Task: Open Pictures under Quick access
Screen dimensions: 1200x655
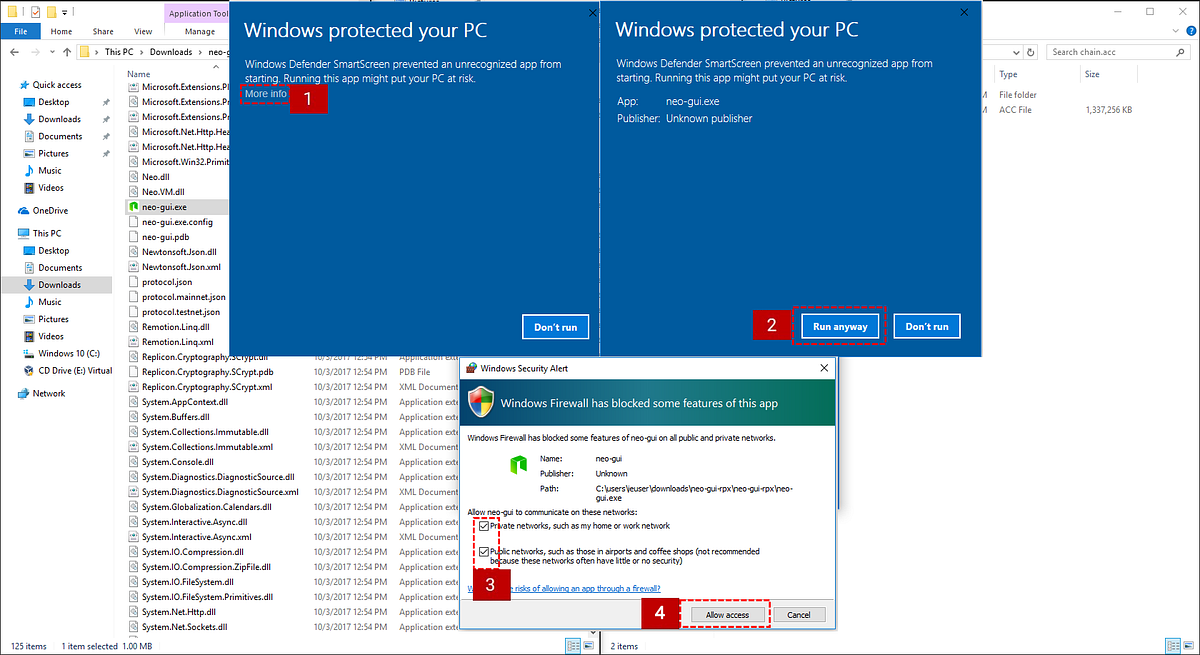Action: click(x=54, y=153)
